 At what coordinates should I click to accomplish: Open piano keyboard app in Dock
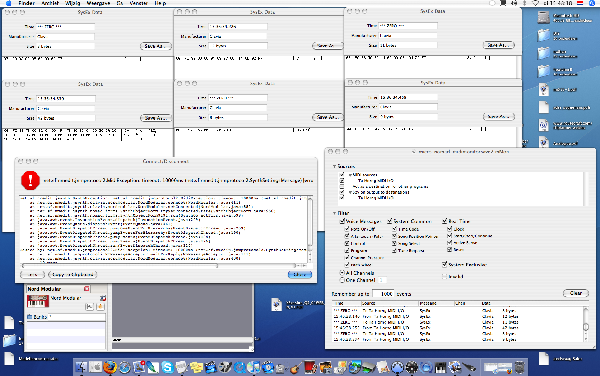[440, 367]
